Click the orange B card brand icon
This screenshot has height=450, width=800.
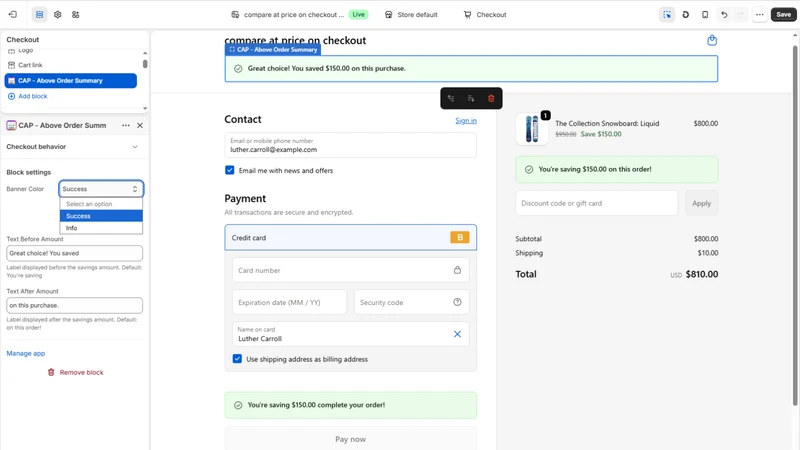click(460, 237)
